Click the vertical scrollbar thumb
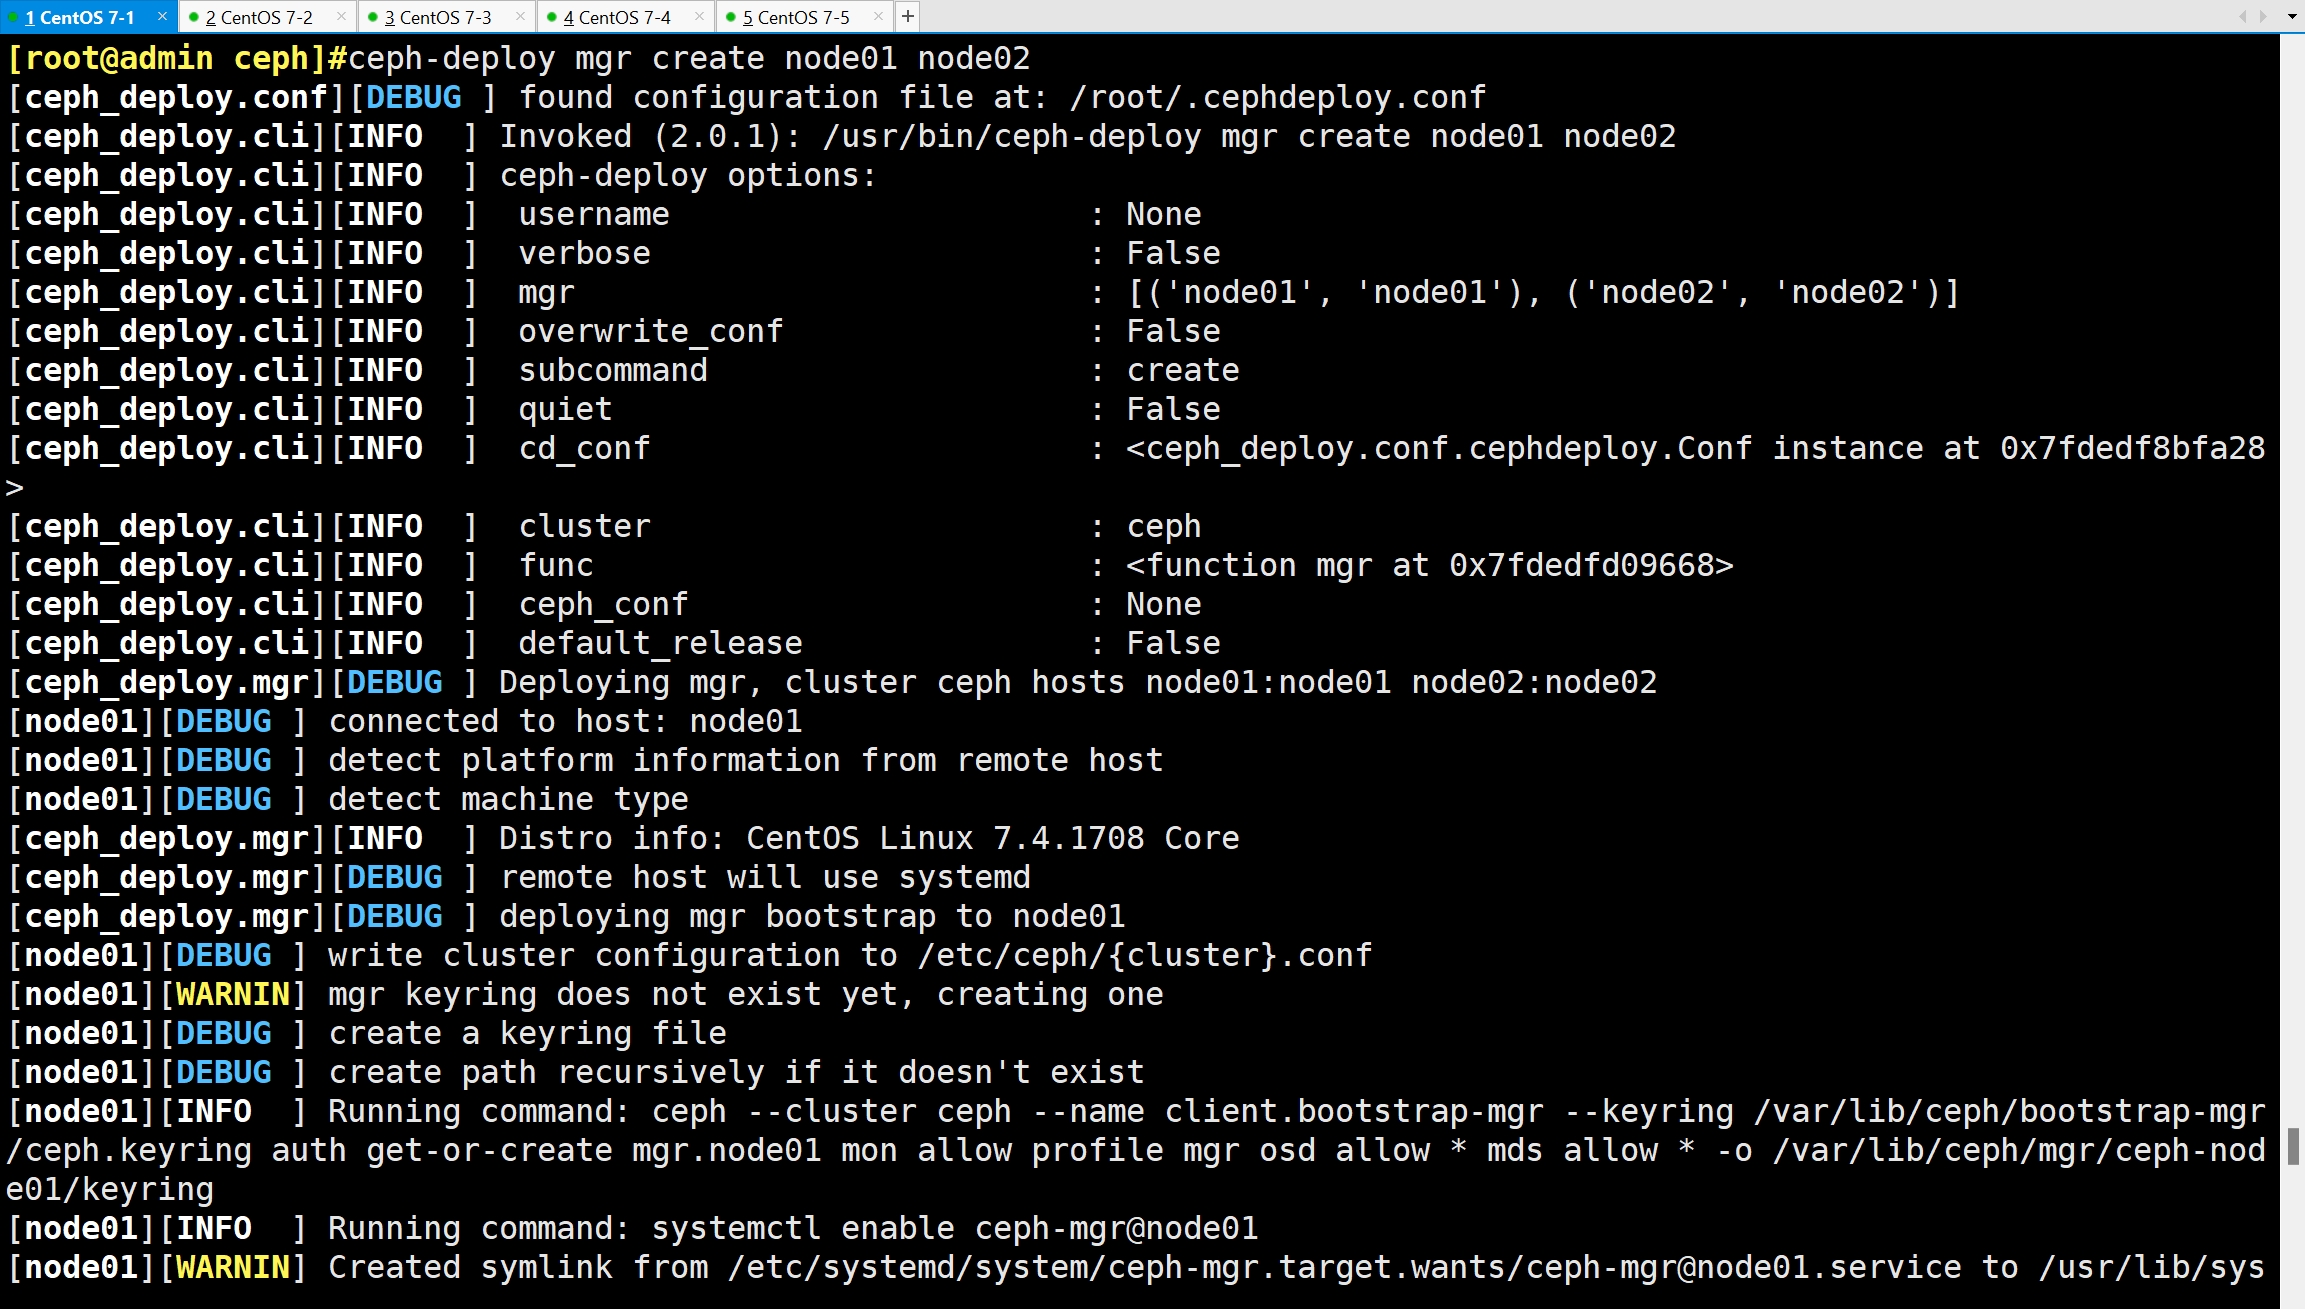Screen dimensions: 2305x1309 pyautogui.click(x=2293, y=1146)
